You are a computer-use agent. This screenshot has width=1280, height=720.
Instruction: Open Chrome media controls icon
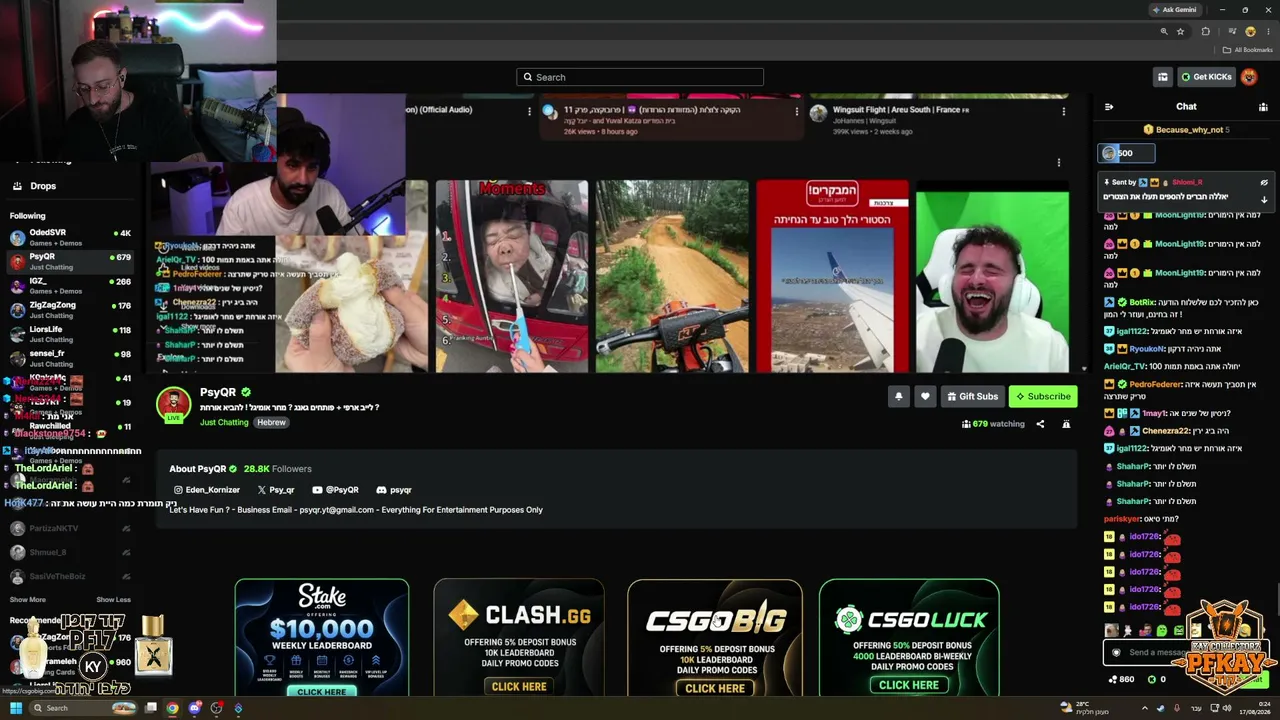coord(1231,32)
